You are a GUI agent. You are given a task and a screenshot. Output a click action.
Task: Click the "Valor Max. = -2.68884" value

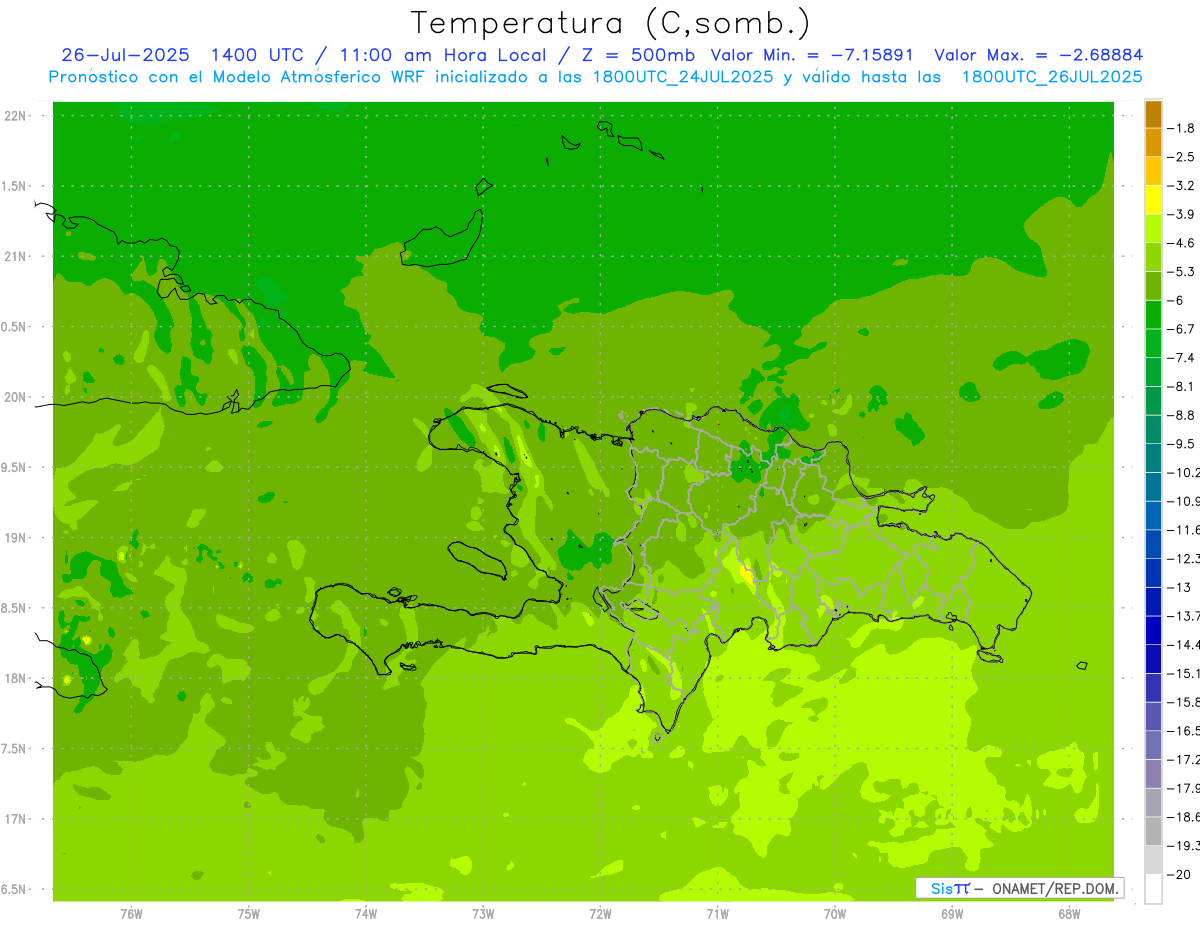[x=1039, y=55]
